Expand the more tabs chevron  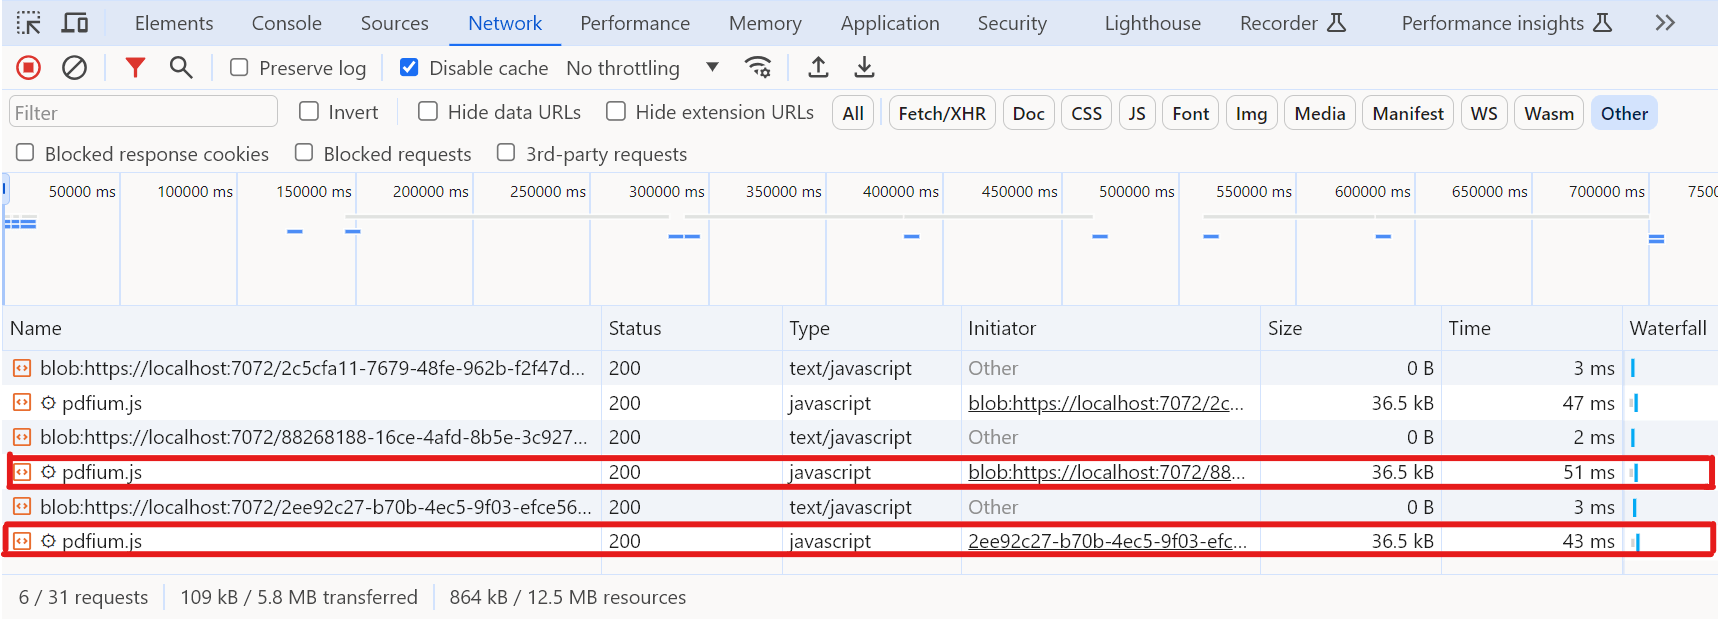(x=1665, y=23)
